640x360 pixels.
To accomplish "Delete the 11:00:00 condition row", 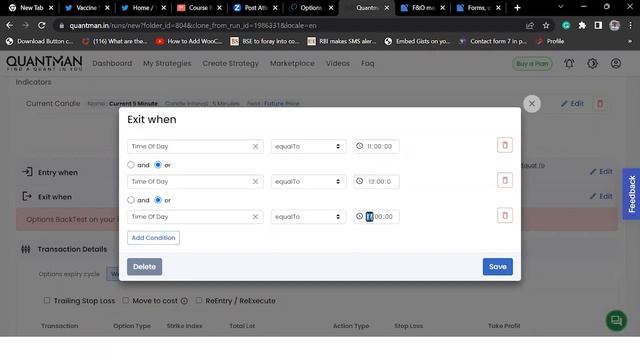I will pyautogui.click(x=504, y=145).
